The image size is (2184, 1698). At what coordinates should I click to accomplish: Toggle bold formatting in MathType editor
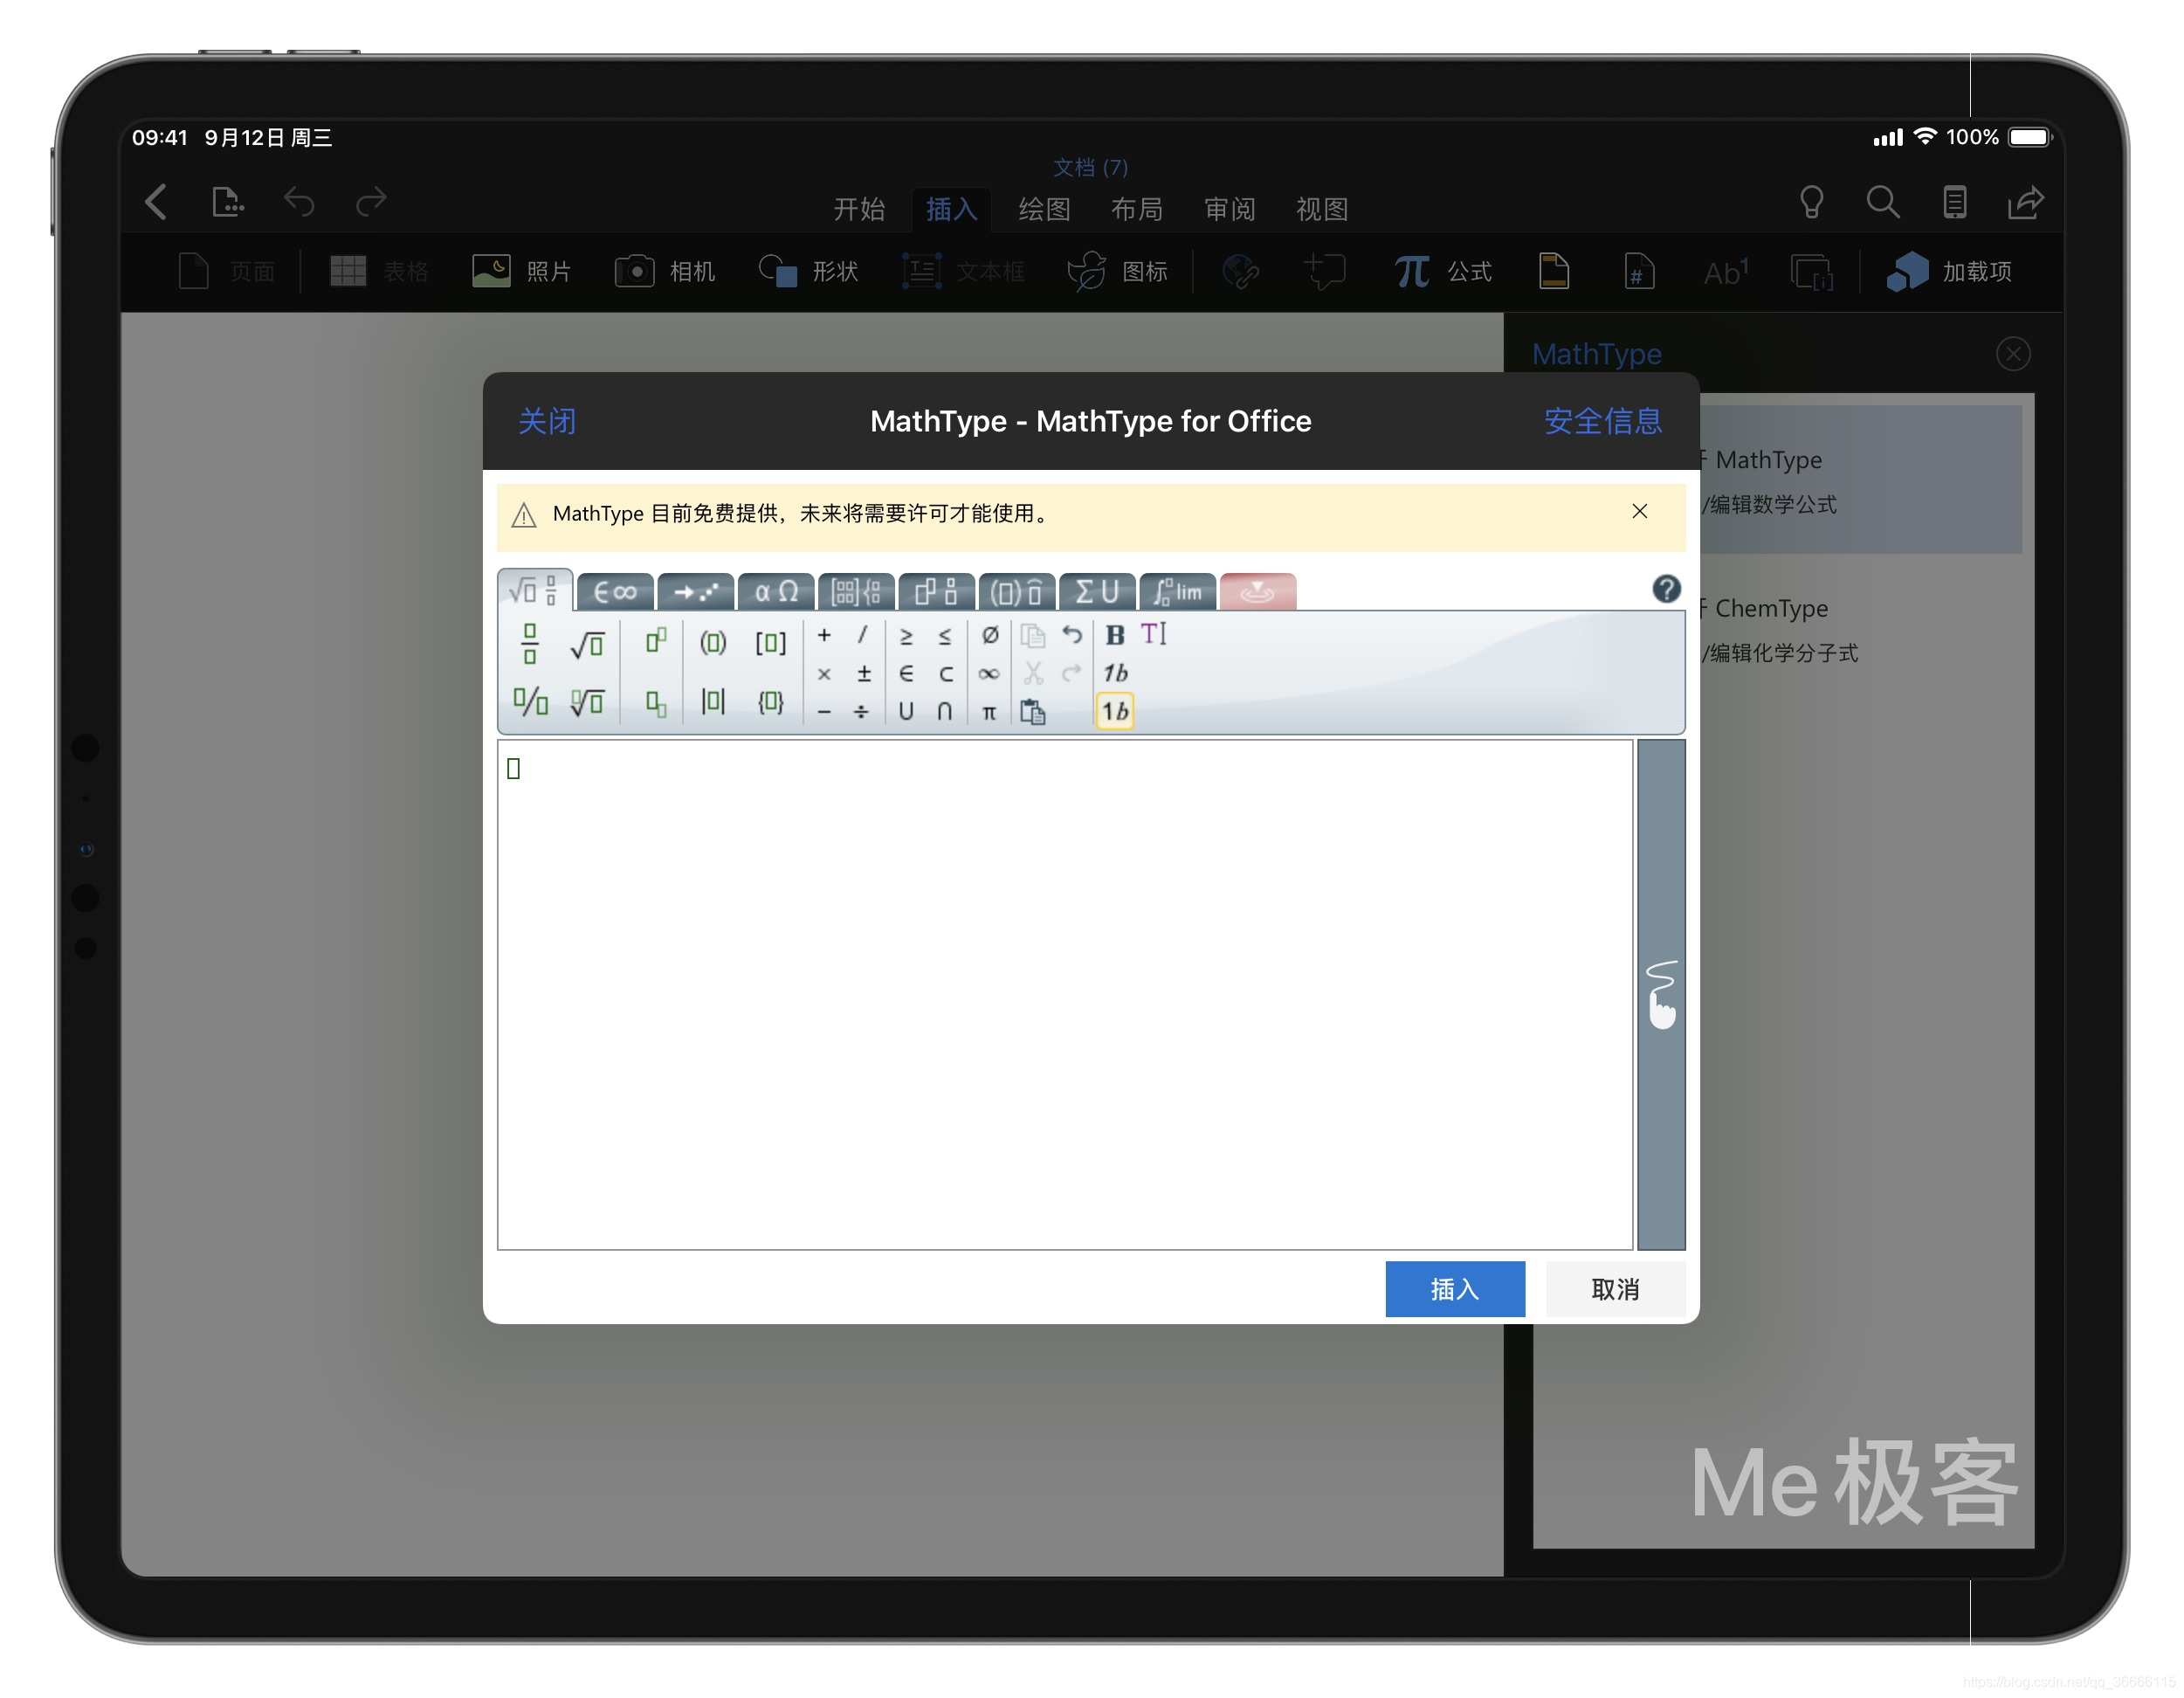point(1114,635)
